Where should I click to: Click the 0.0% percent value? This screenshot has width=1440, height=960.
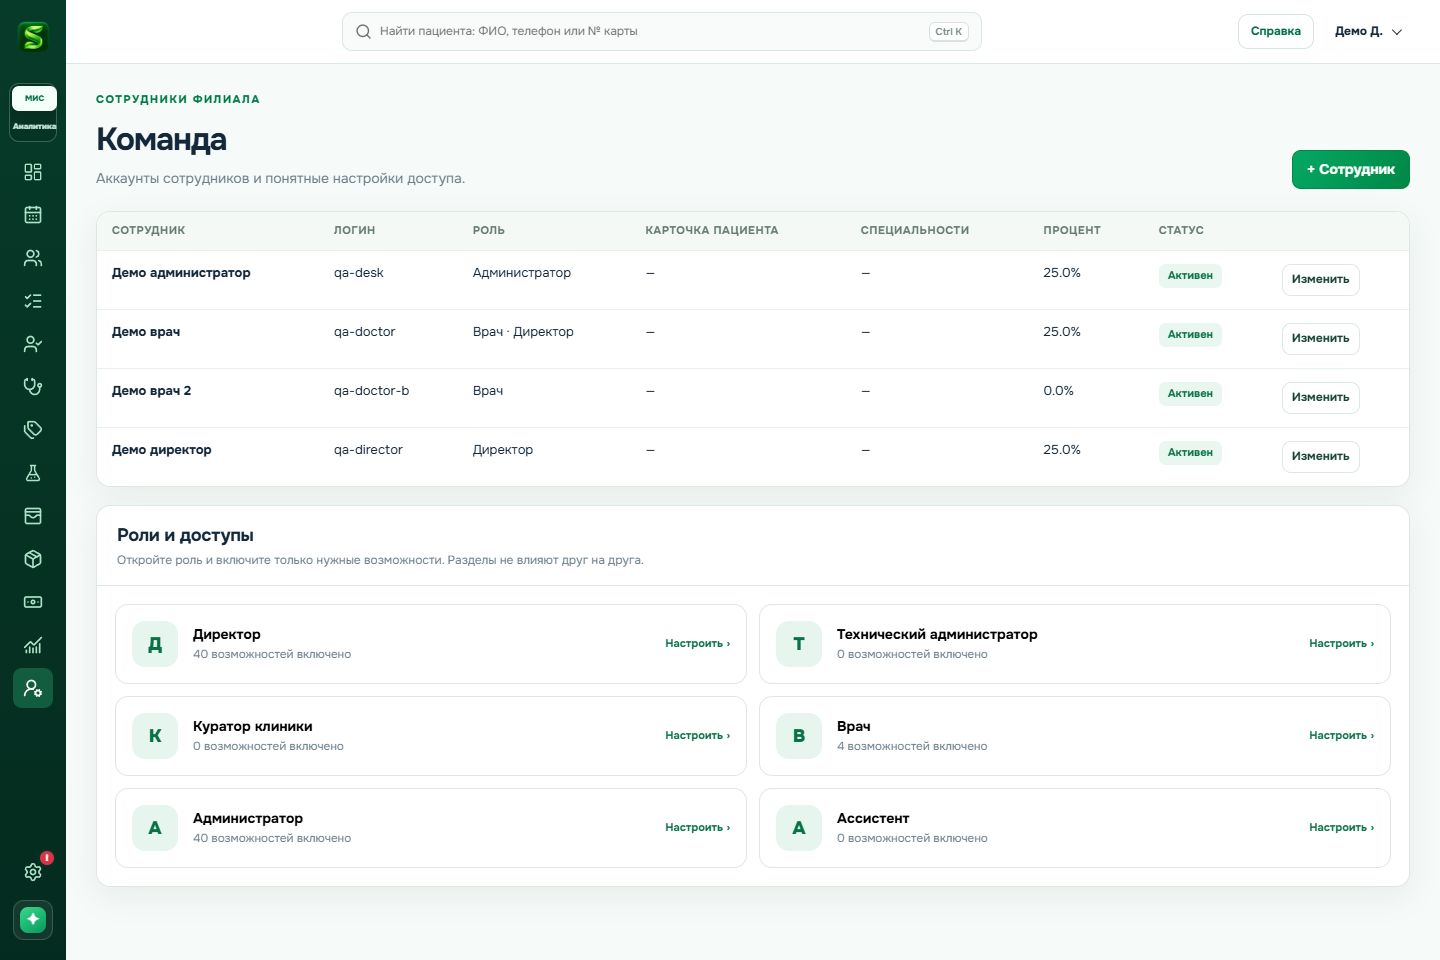pyautogui.click(x=1058, y=391)
